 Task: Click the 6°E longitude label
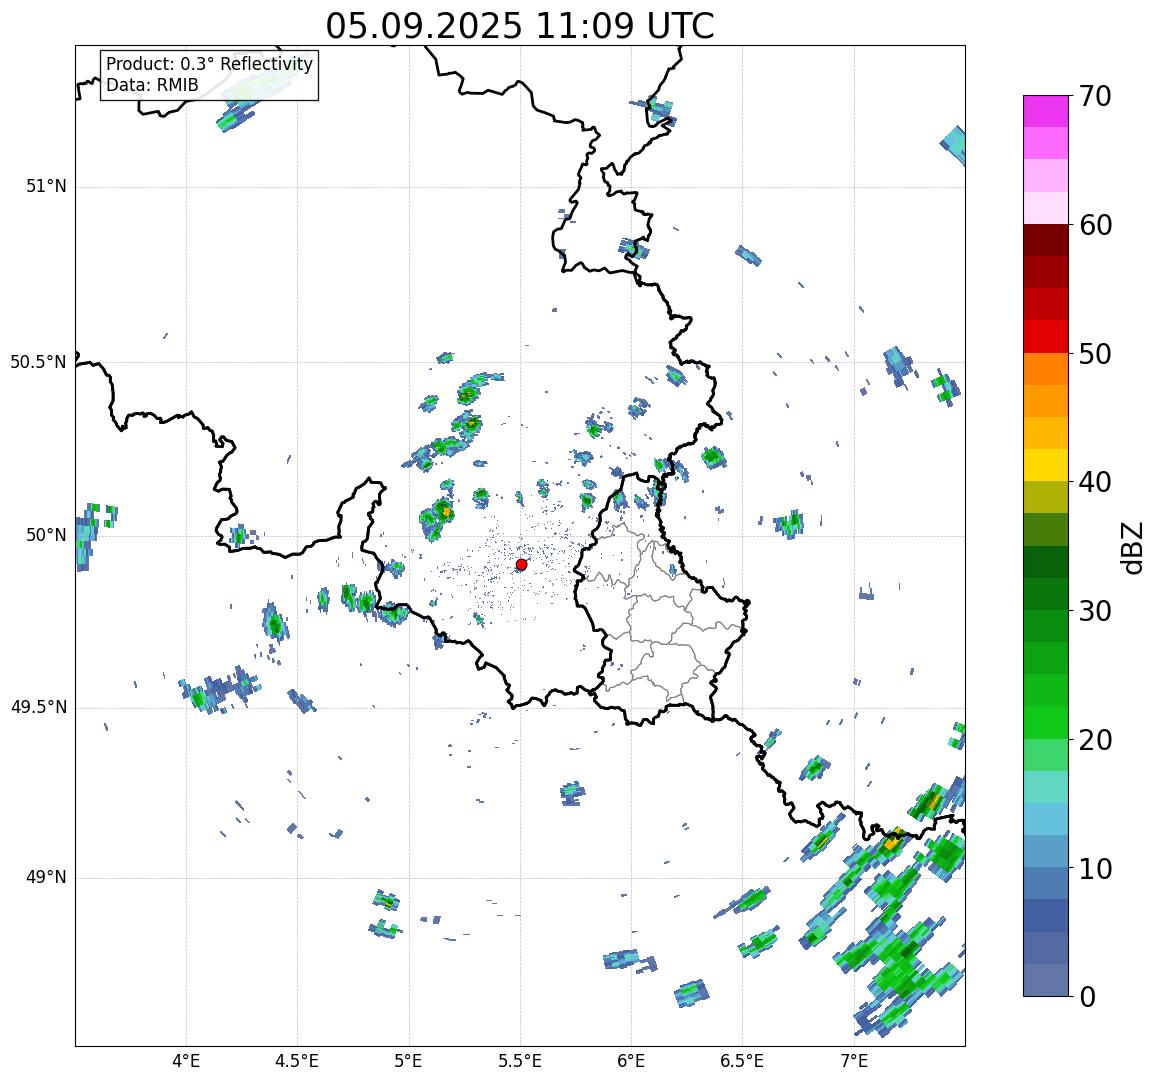point(631,1061)
